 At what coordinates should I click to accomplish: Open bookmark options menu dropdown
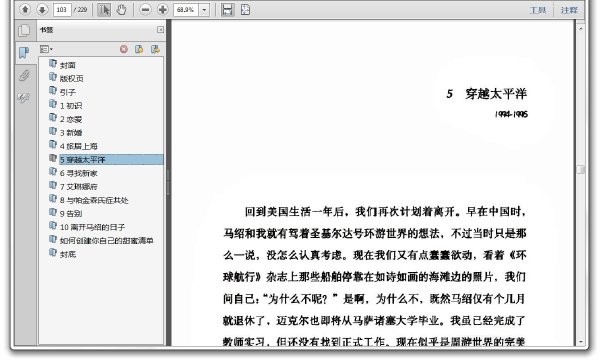tap(46, 49)
